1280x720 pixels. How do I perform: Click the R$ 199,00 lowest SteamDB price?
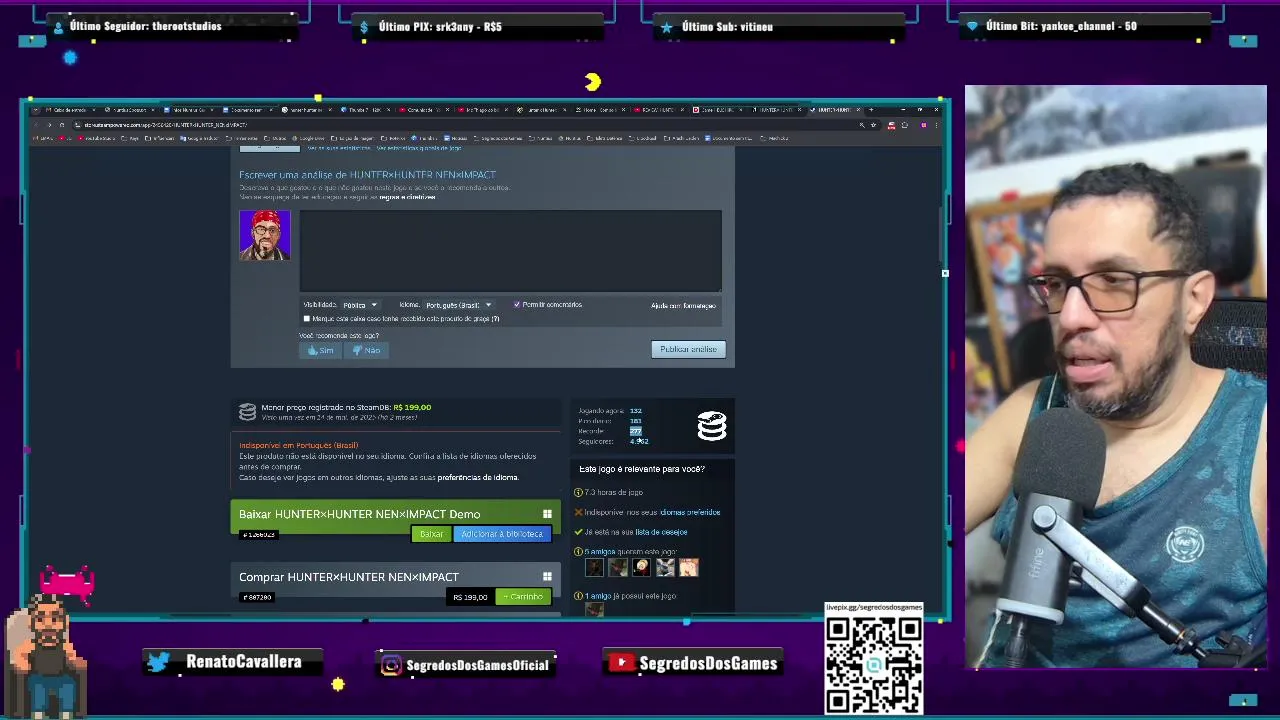(412, 407)
